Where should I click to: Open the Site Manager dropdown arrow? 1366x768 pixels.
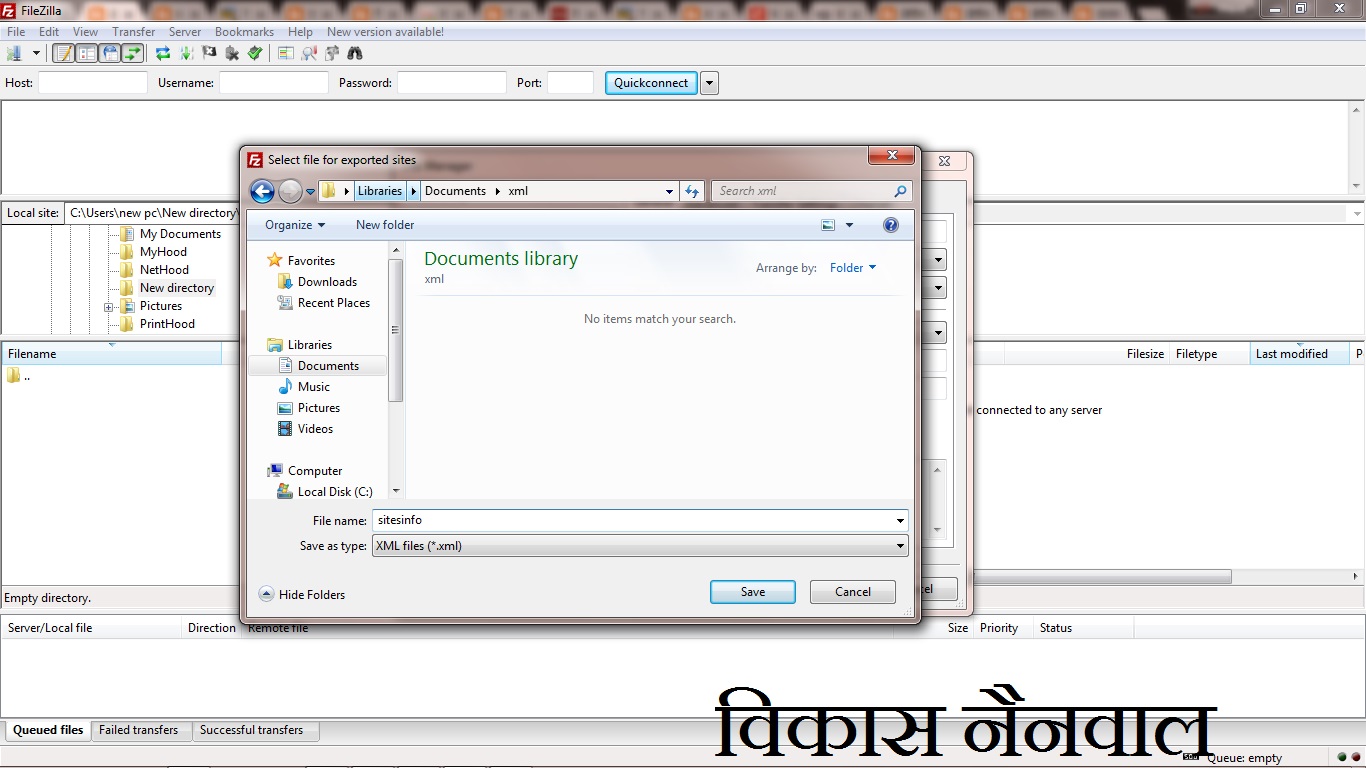[x=36, y=53]
